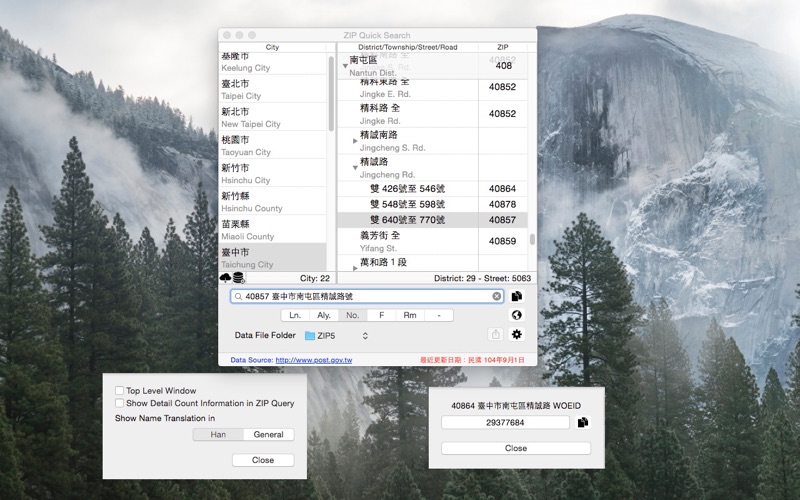800x500 pixels.
Task: Enable Top Level Window checkbox
Action: [x=119, y=390]
